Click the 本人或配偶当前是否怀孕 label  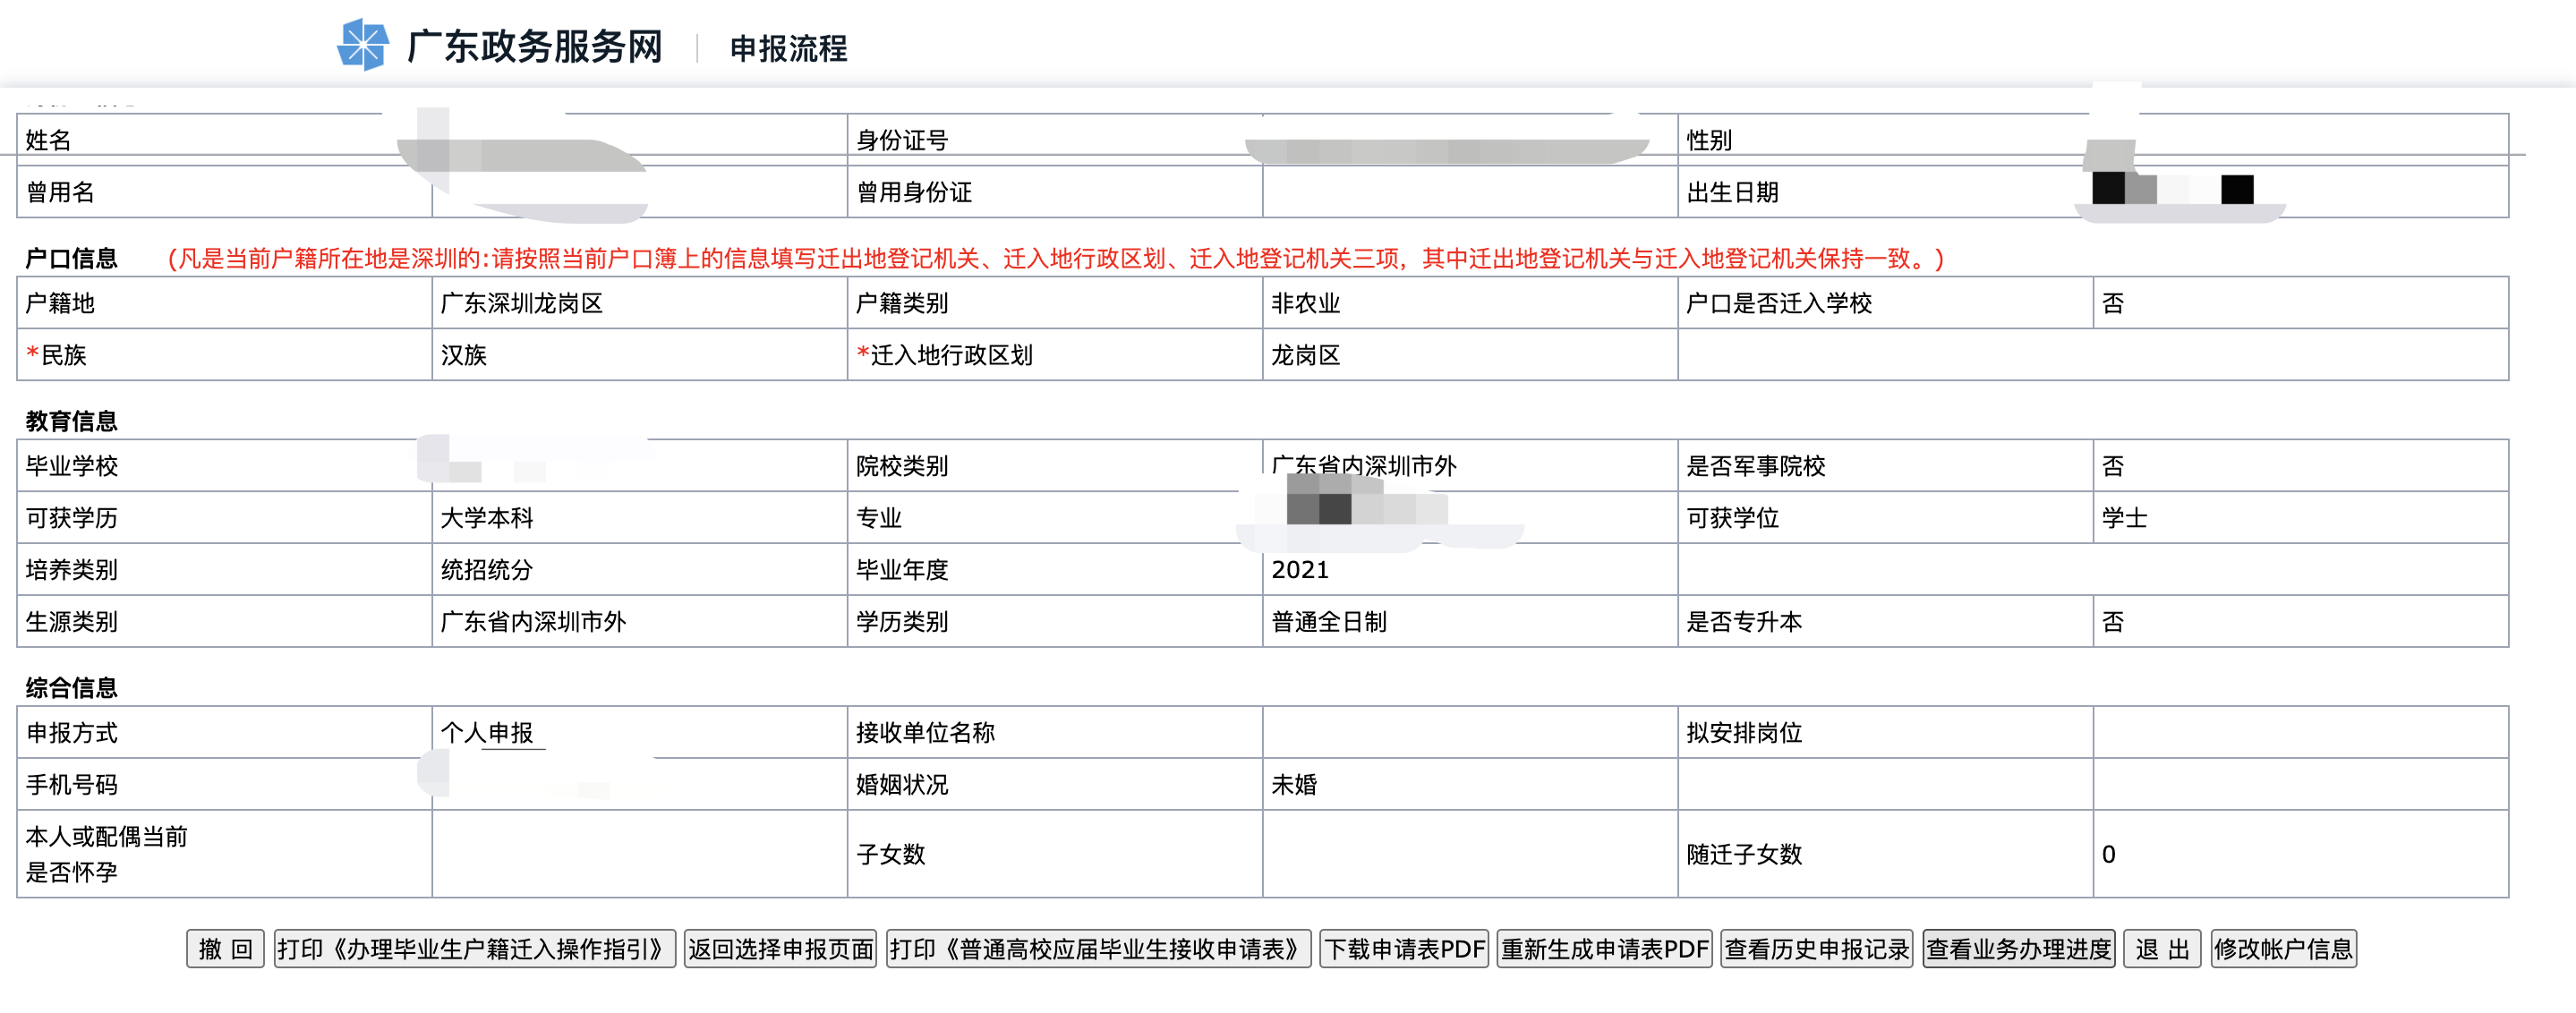[106, 854]
